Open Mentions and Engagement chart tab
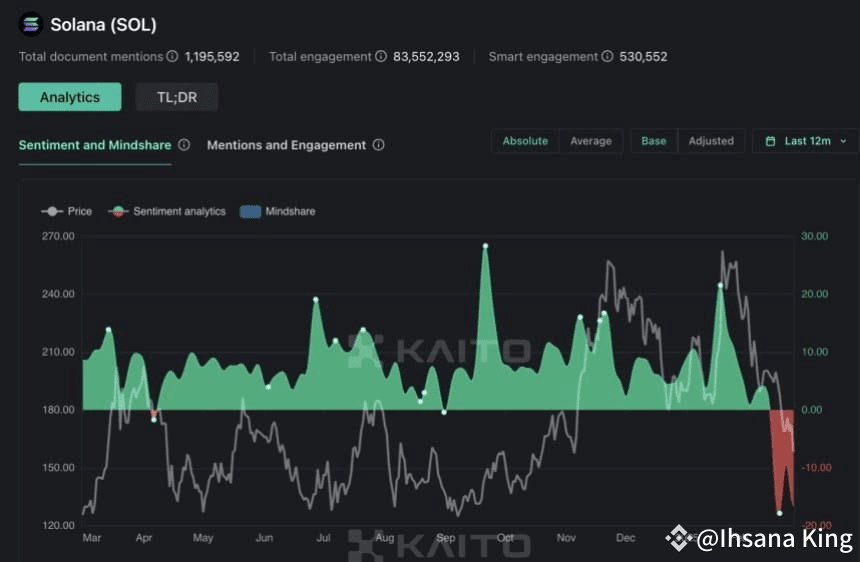Image resolution: width=860 pixels, height=562 pixels. click(286, 145)
